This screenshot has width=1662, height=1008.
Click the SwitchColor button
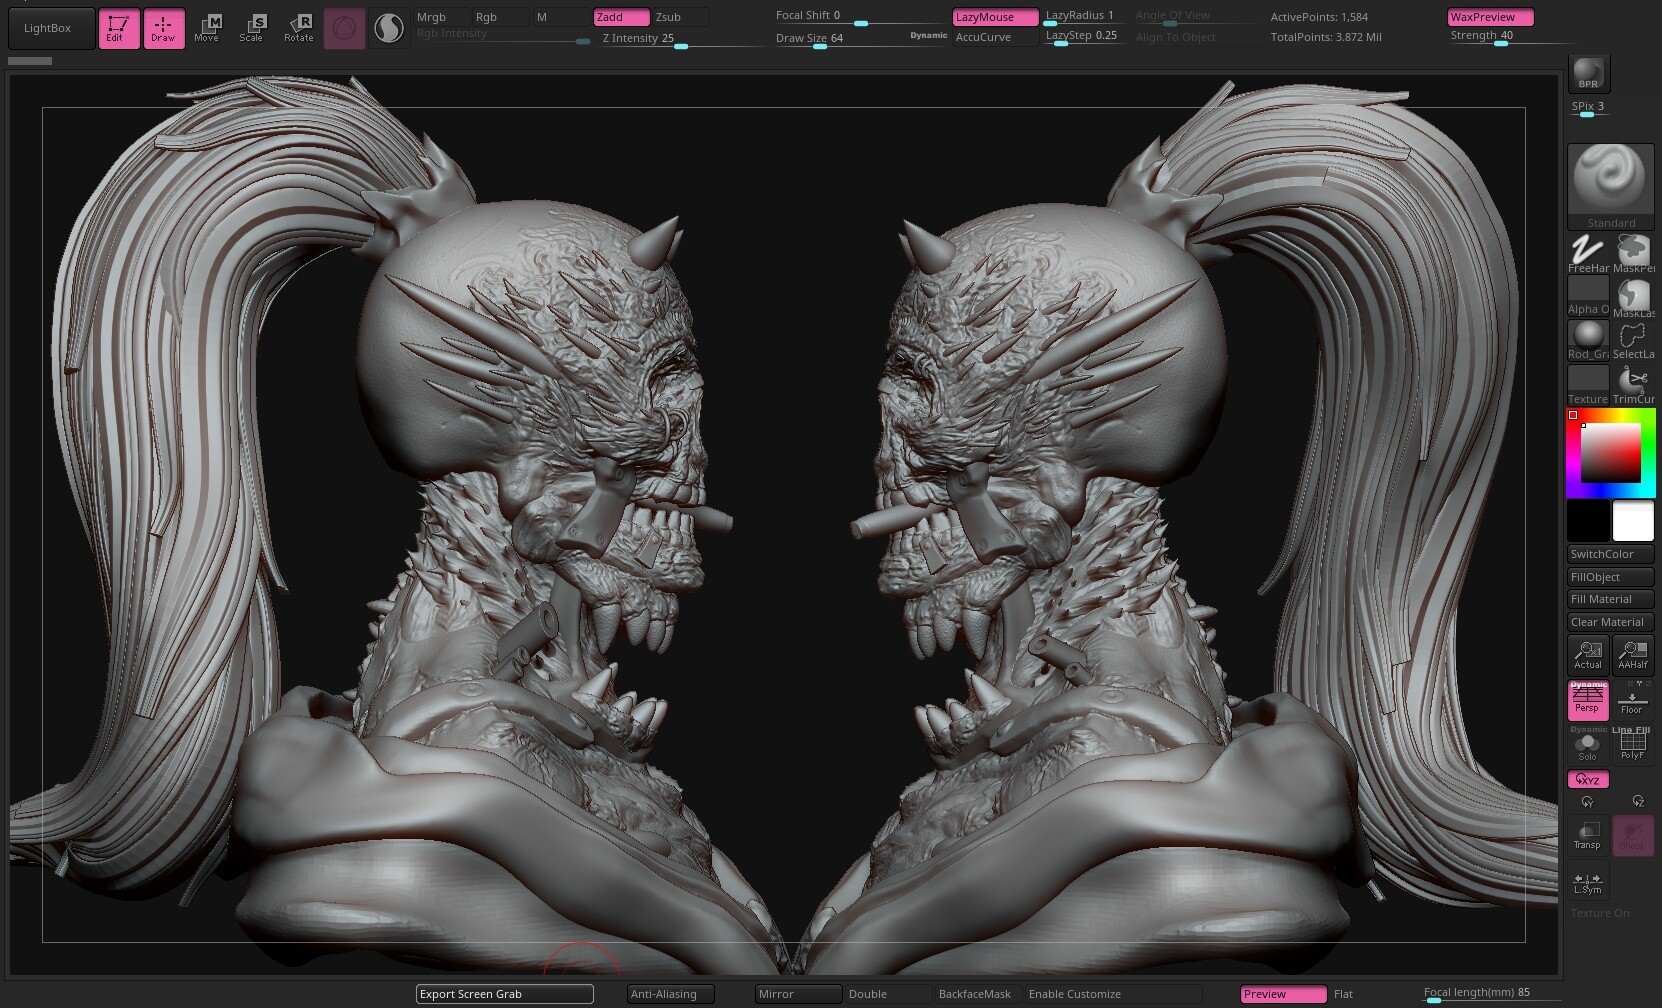[x=1610, y=554]
